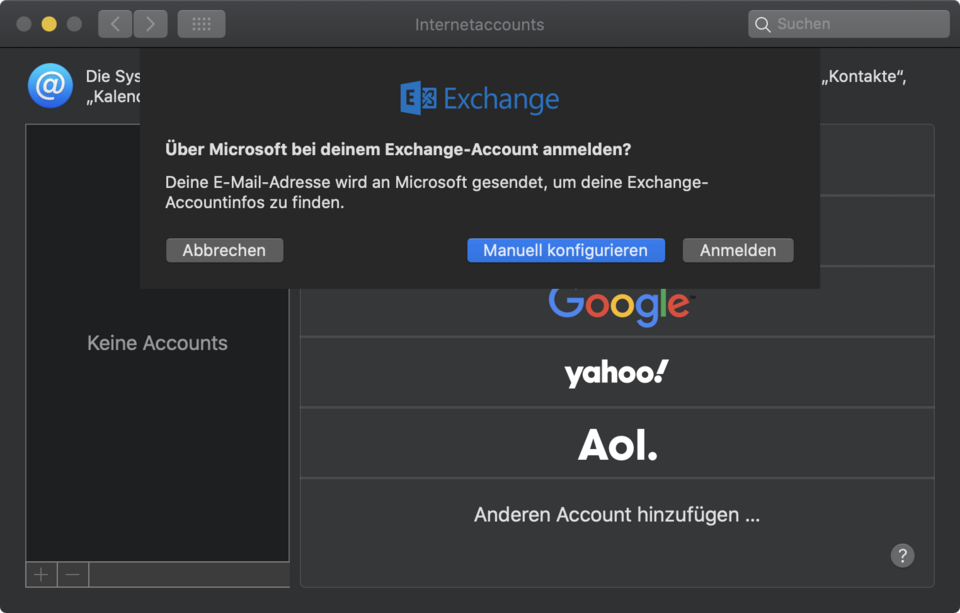Click the Exchange logo in dialog

479,98
